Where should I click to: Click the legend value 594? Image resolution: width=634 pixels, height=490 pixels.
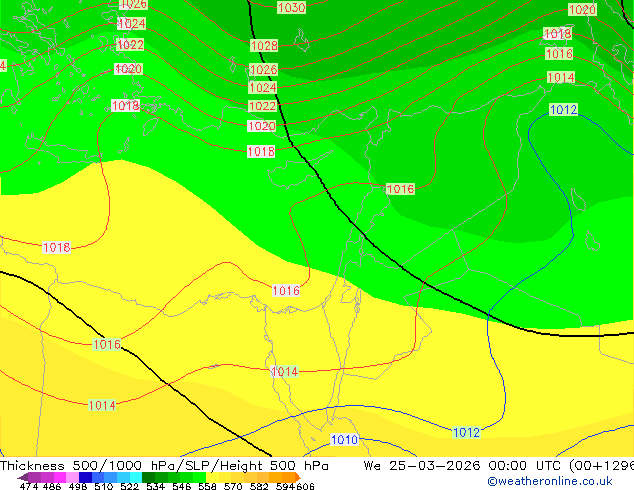285,486
